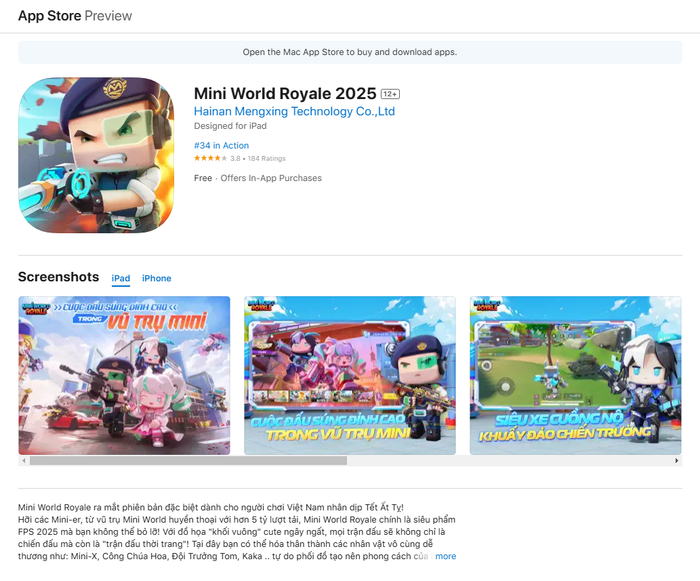Click the Mini World Royale 2025 title

point(285,93)
